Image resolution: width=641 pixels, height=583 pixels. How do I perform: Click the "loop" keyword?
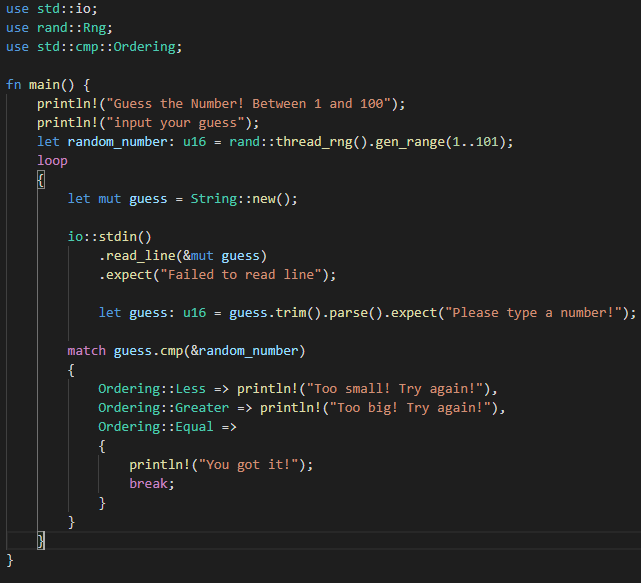[52, 161]
